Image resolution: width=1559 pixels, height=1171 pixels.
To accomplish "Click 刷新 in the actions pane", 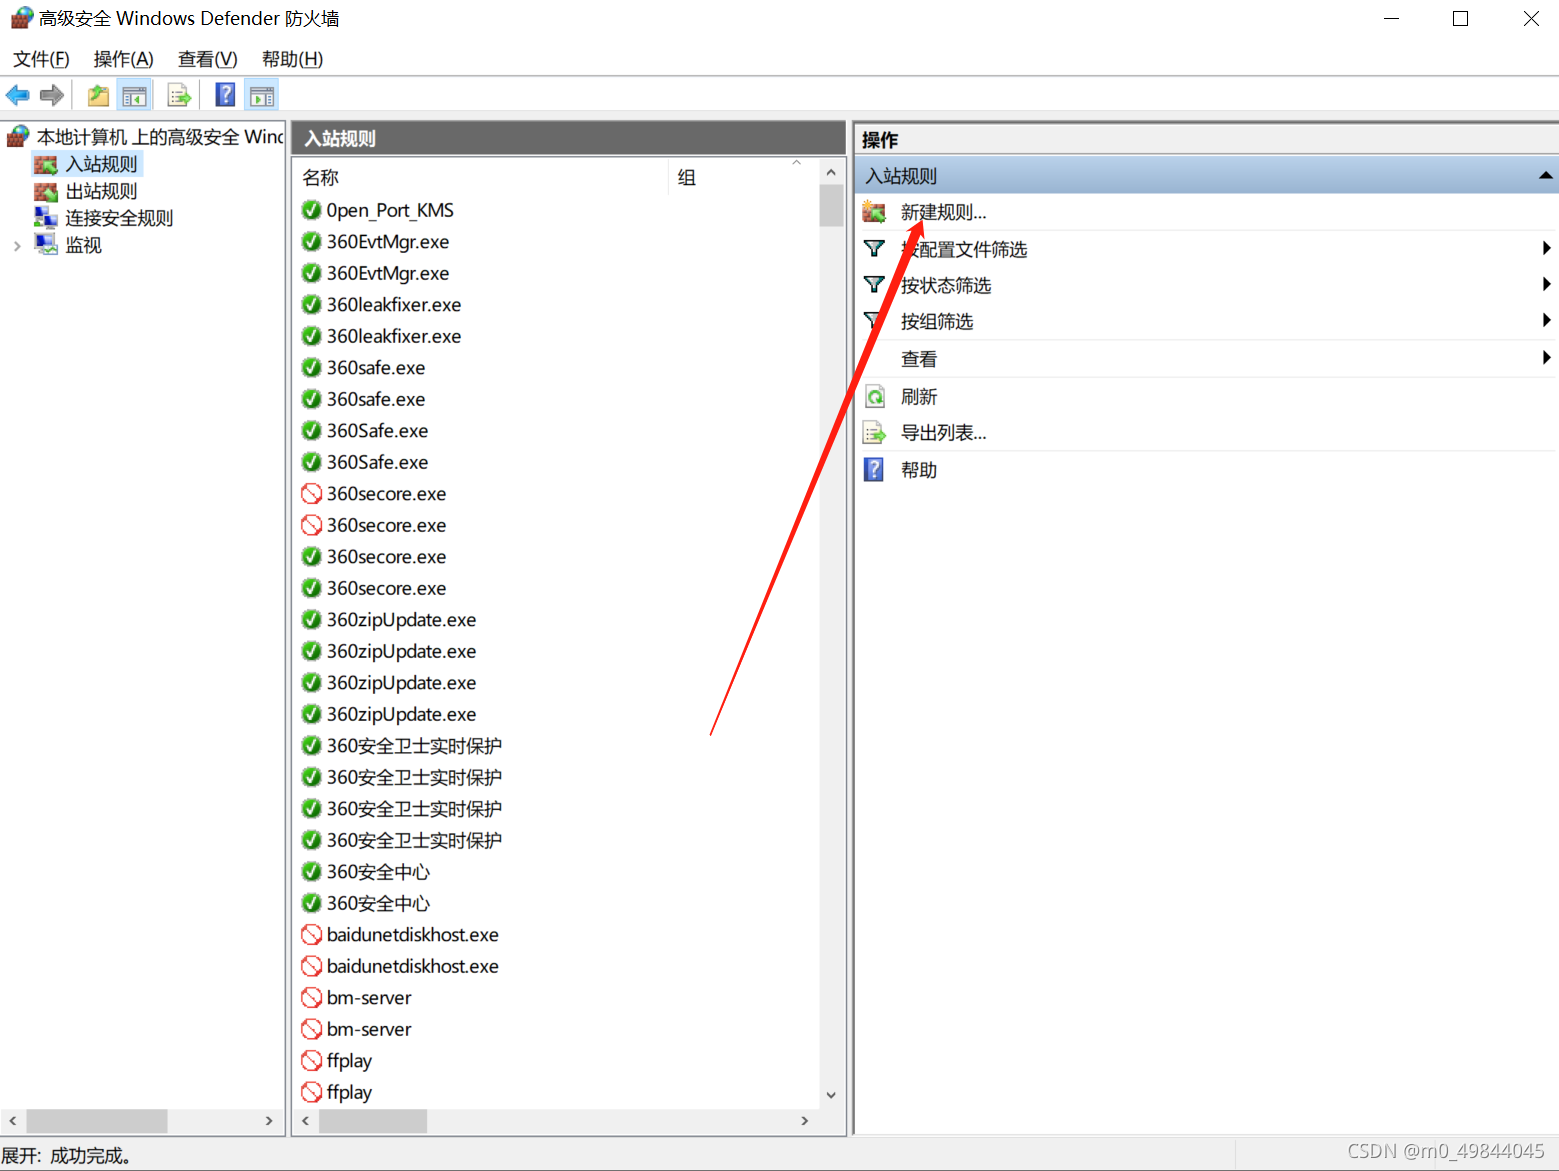I will (x=919, y=397).
